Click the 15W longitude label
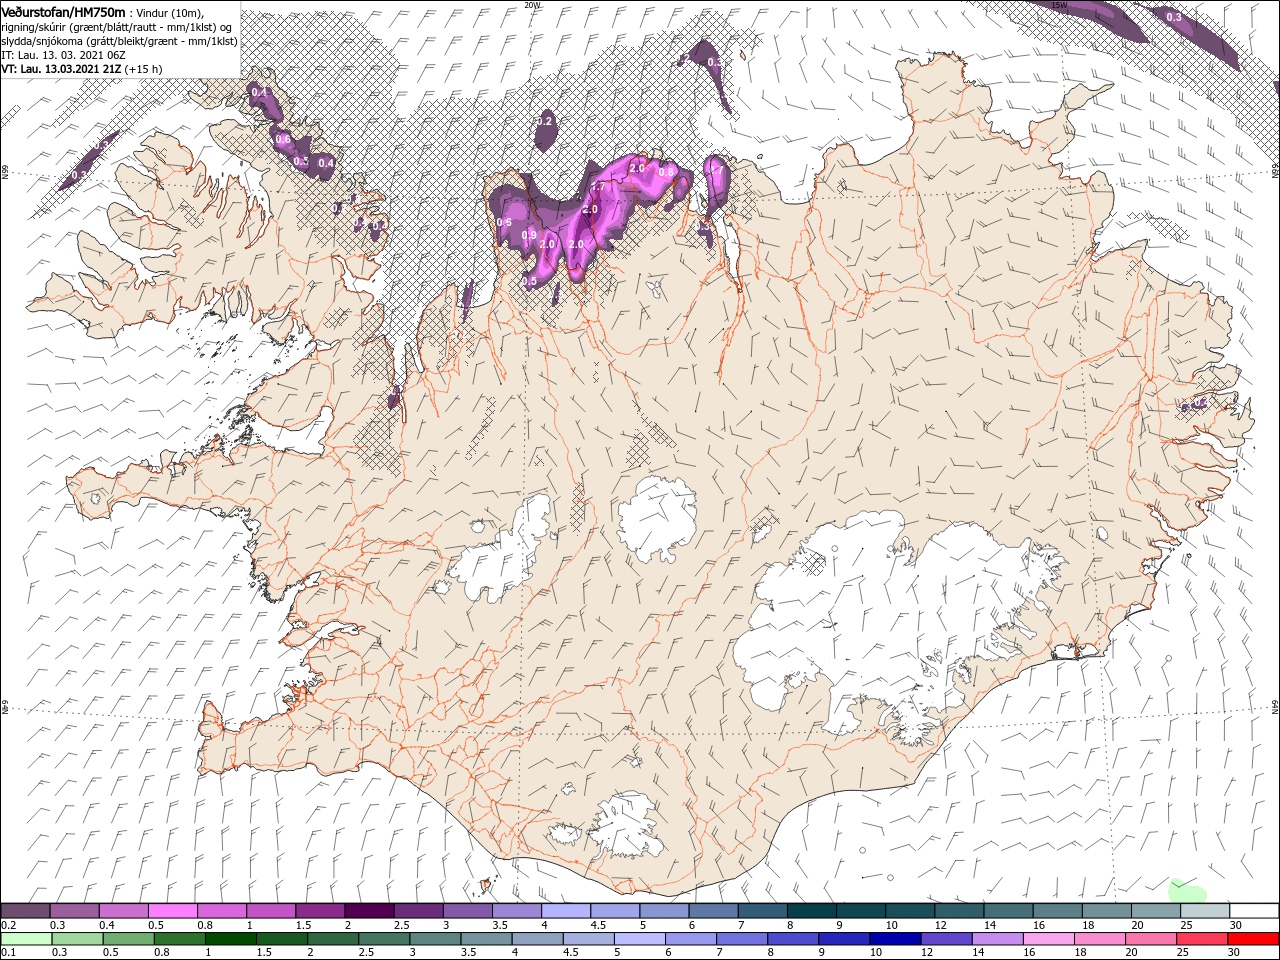1280x960 pixels. (1060, 5)
